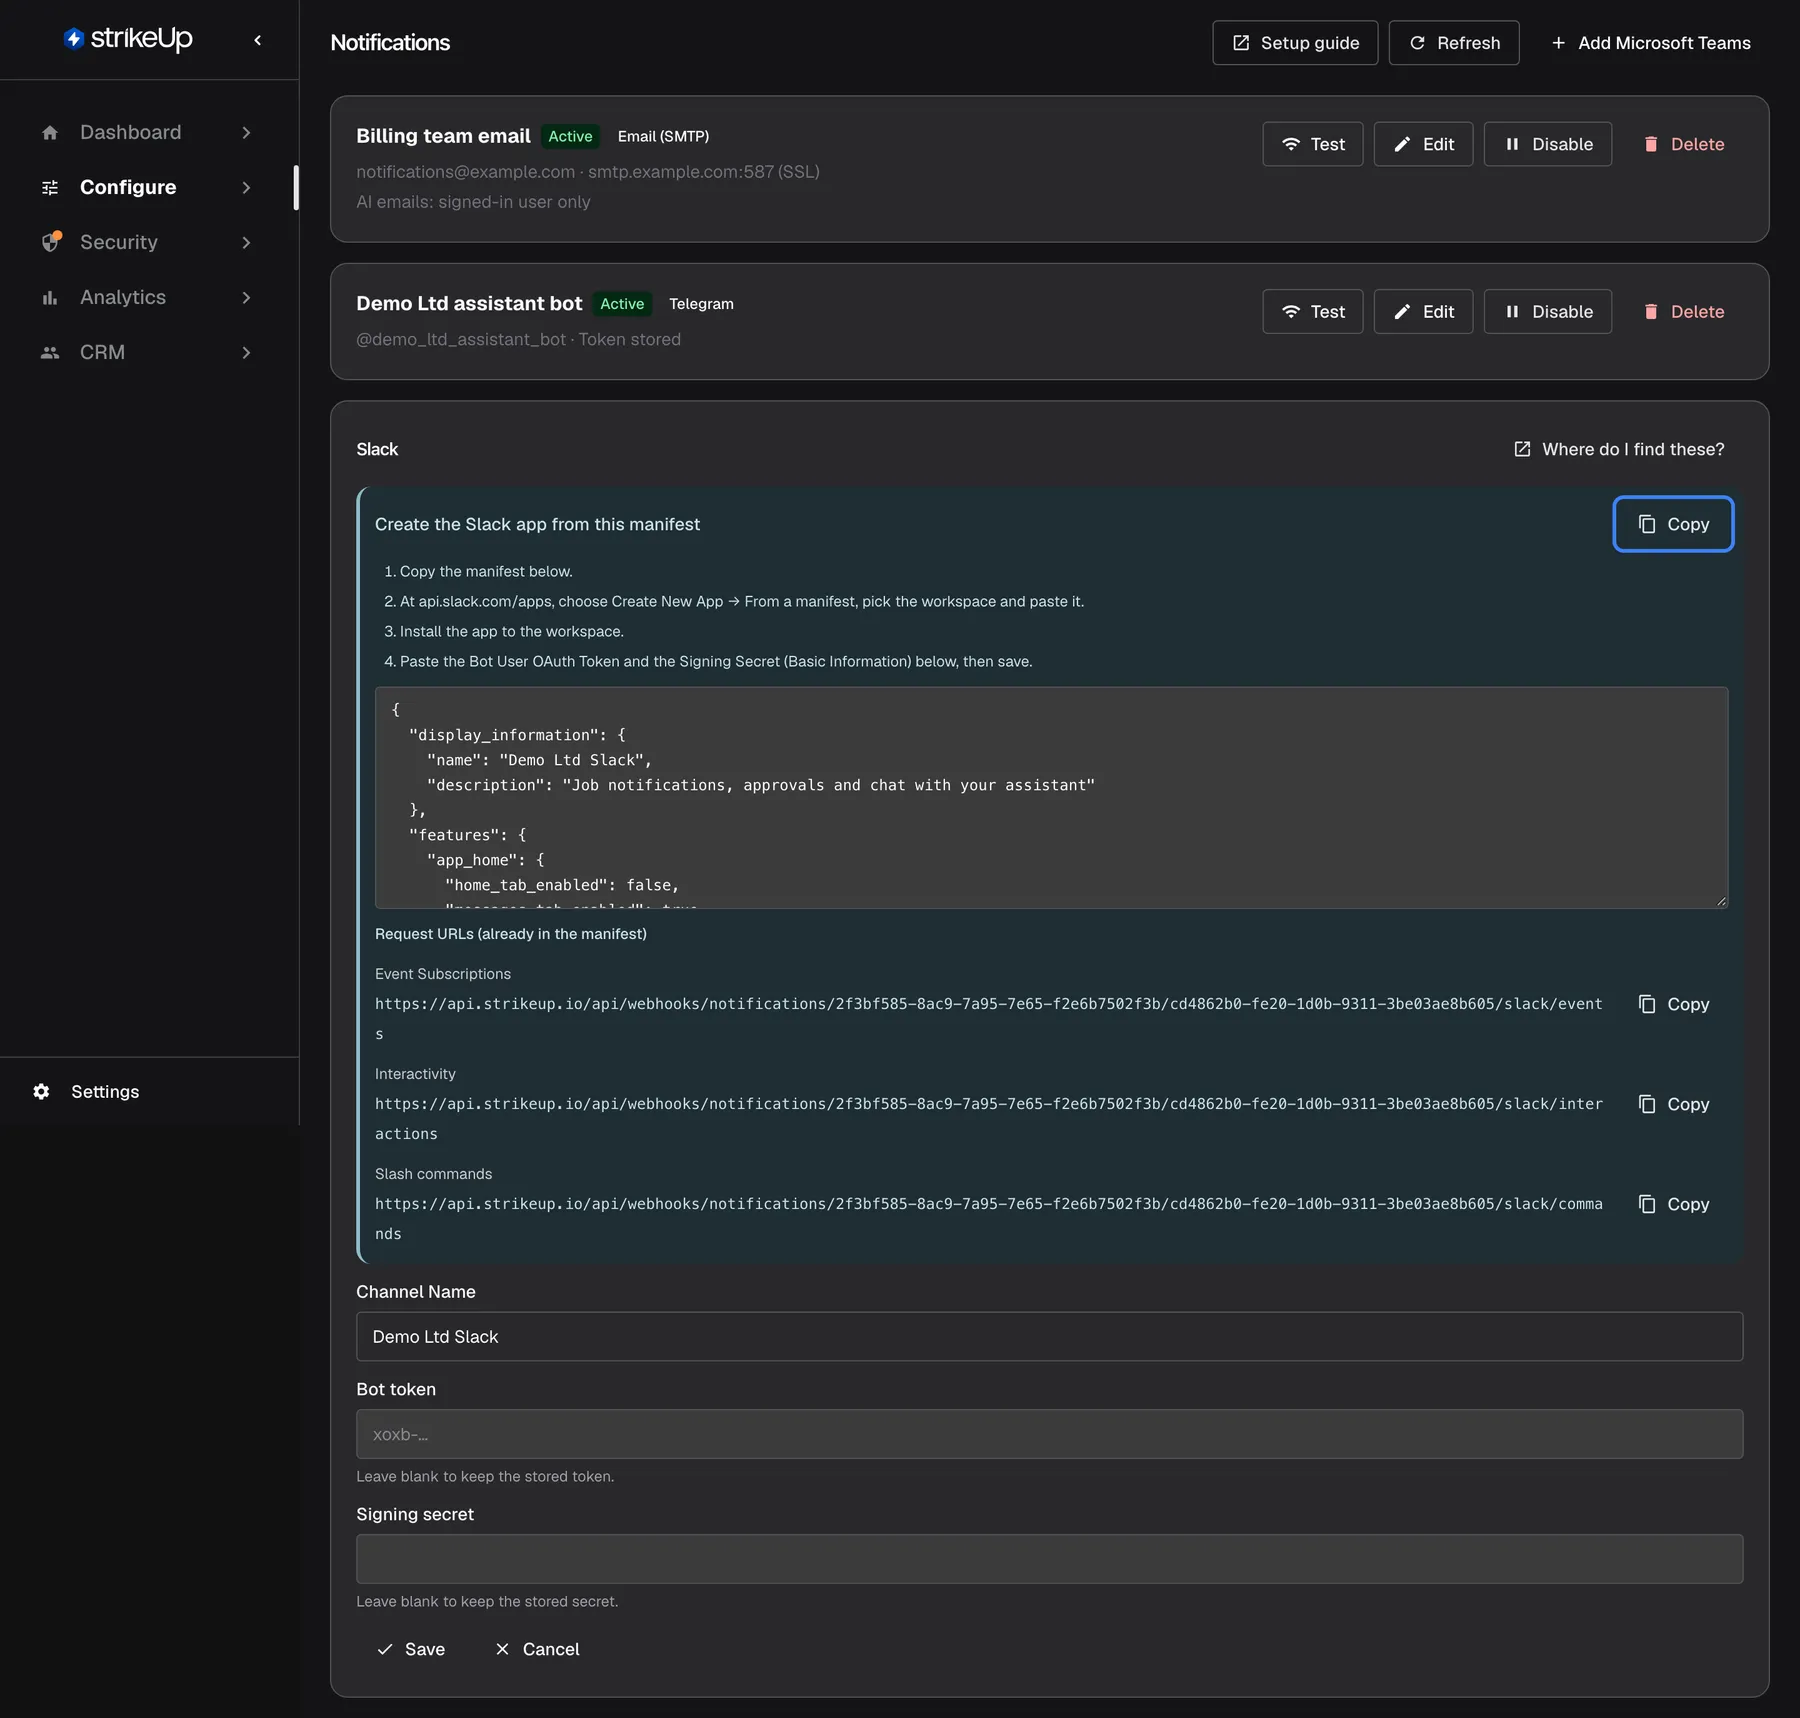Disable the Billing team email channel
This screenshot has height=1718, width=1800.
tap(1548, 144)
